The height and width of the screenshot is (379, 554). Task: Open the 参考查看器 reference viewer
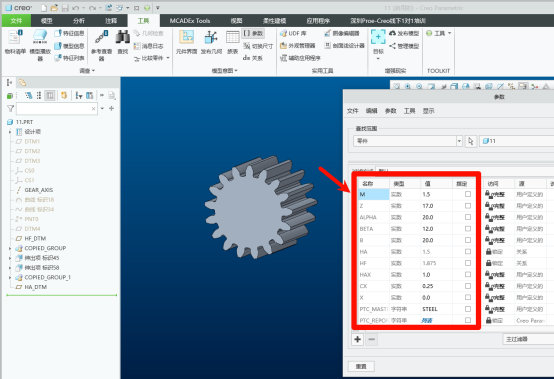click(101, 45)
